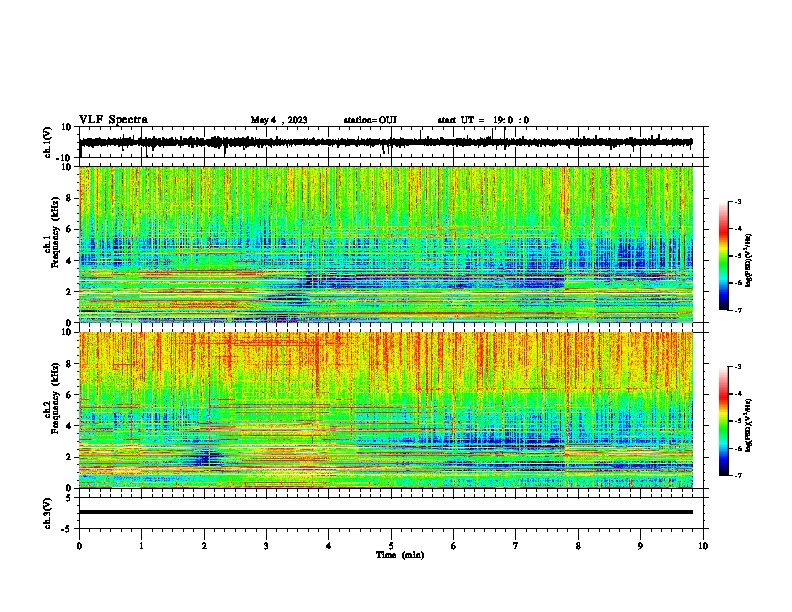The height and width of the screenshot is (612, 792).
Task: Click the "-3" label on ch.1 color bar
Action: pos(737,202)
